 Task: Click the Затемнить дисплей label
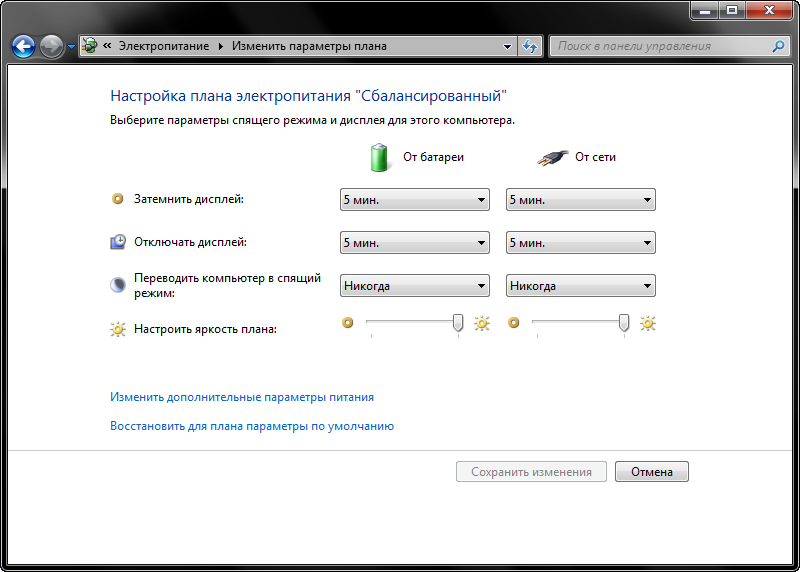[x=189, y=199]
